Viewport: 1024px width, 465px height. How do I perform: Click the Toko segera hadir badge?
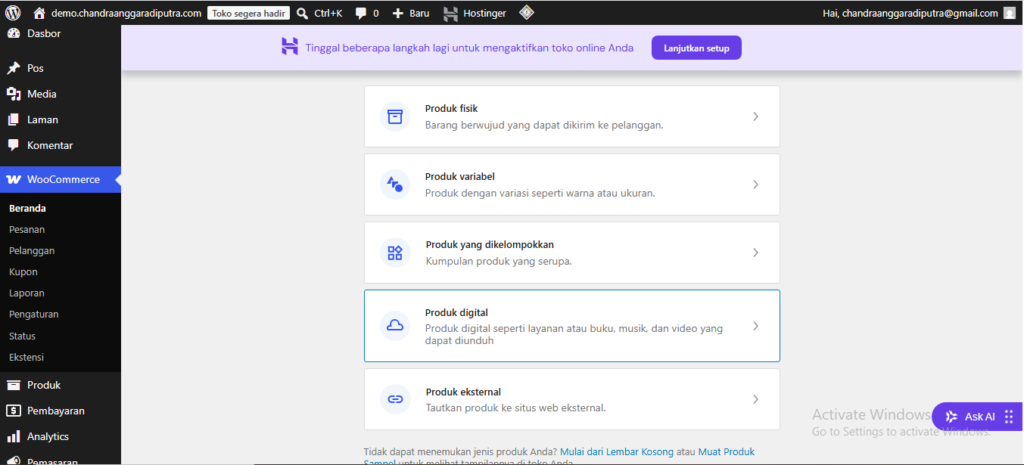pos(249,13)
